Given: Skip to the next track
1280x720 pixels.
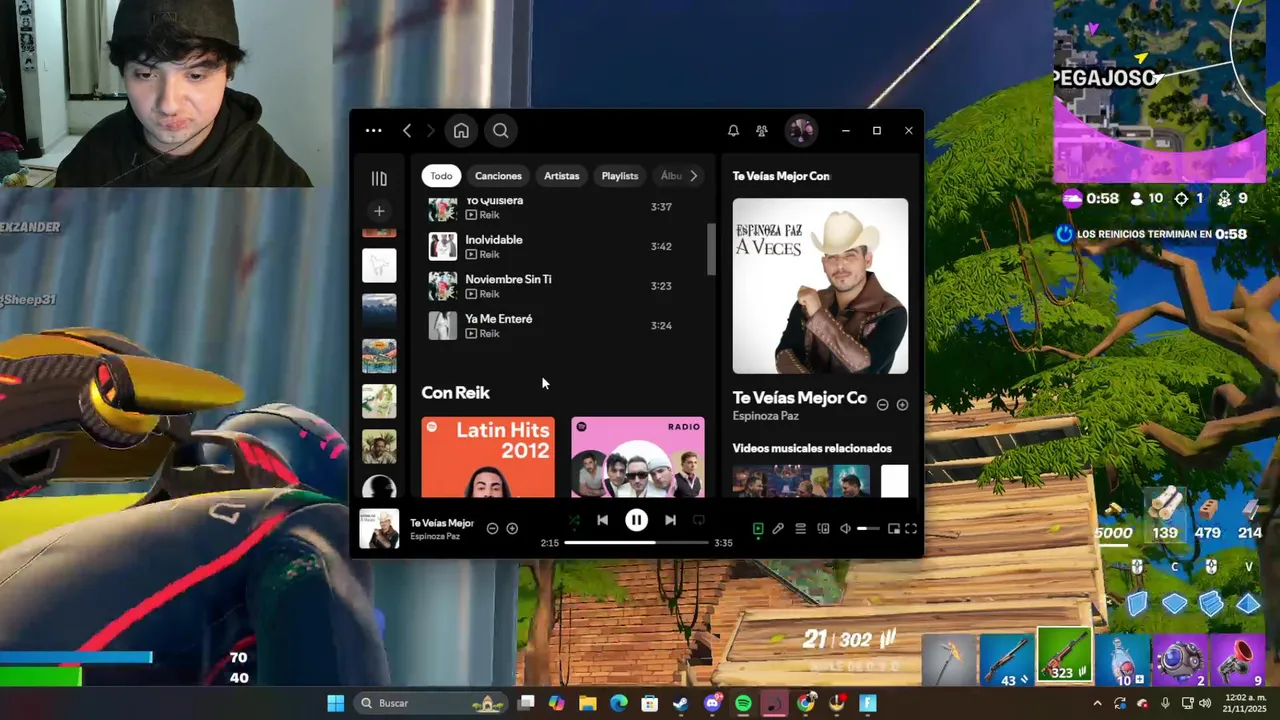Looking at the screenshot, I should [x=670, y=520].
